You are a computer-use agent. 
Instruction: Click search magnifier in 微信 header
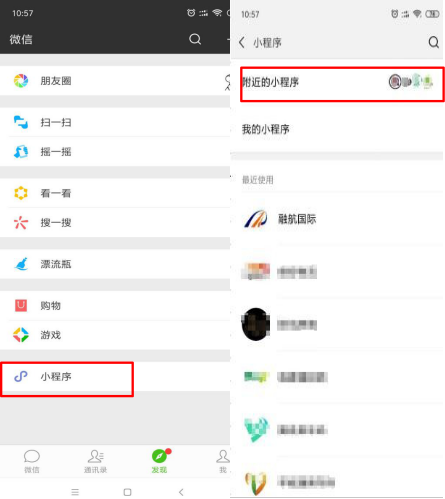point(195,39)
